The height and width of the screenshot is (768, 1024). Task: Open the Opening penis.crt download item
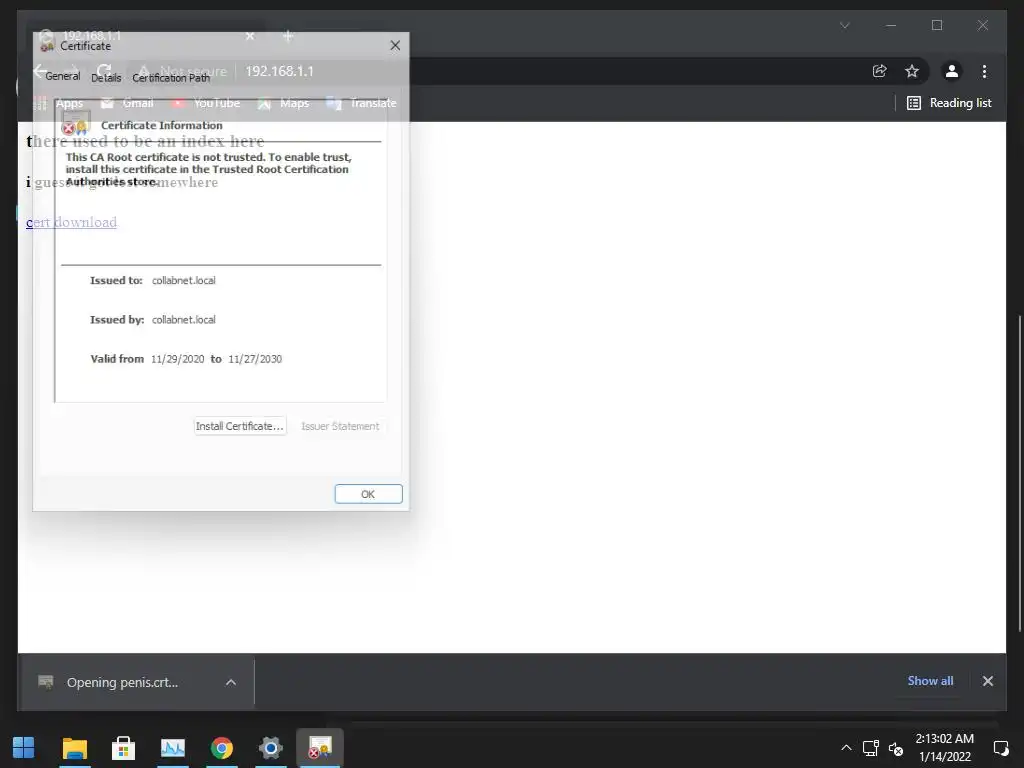tap(122, 682)
